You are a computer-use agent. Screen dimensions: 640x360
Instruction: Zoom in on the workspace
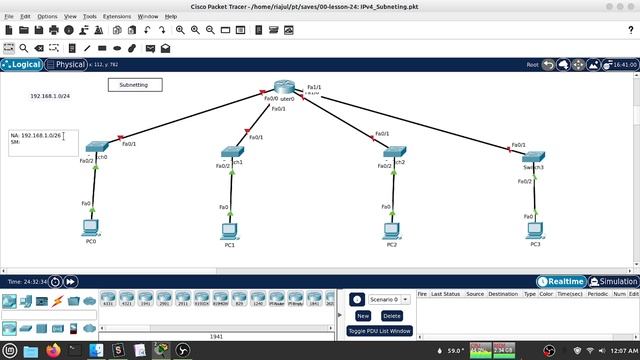pyautogui.click(x=180, y=30)
